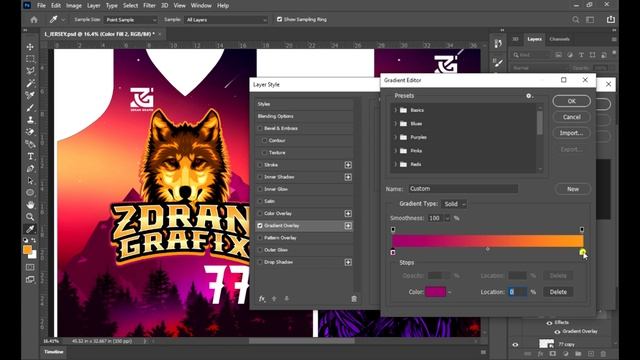Click the Share icon at top right

pyautogui.click(x=611, y=20)
